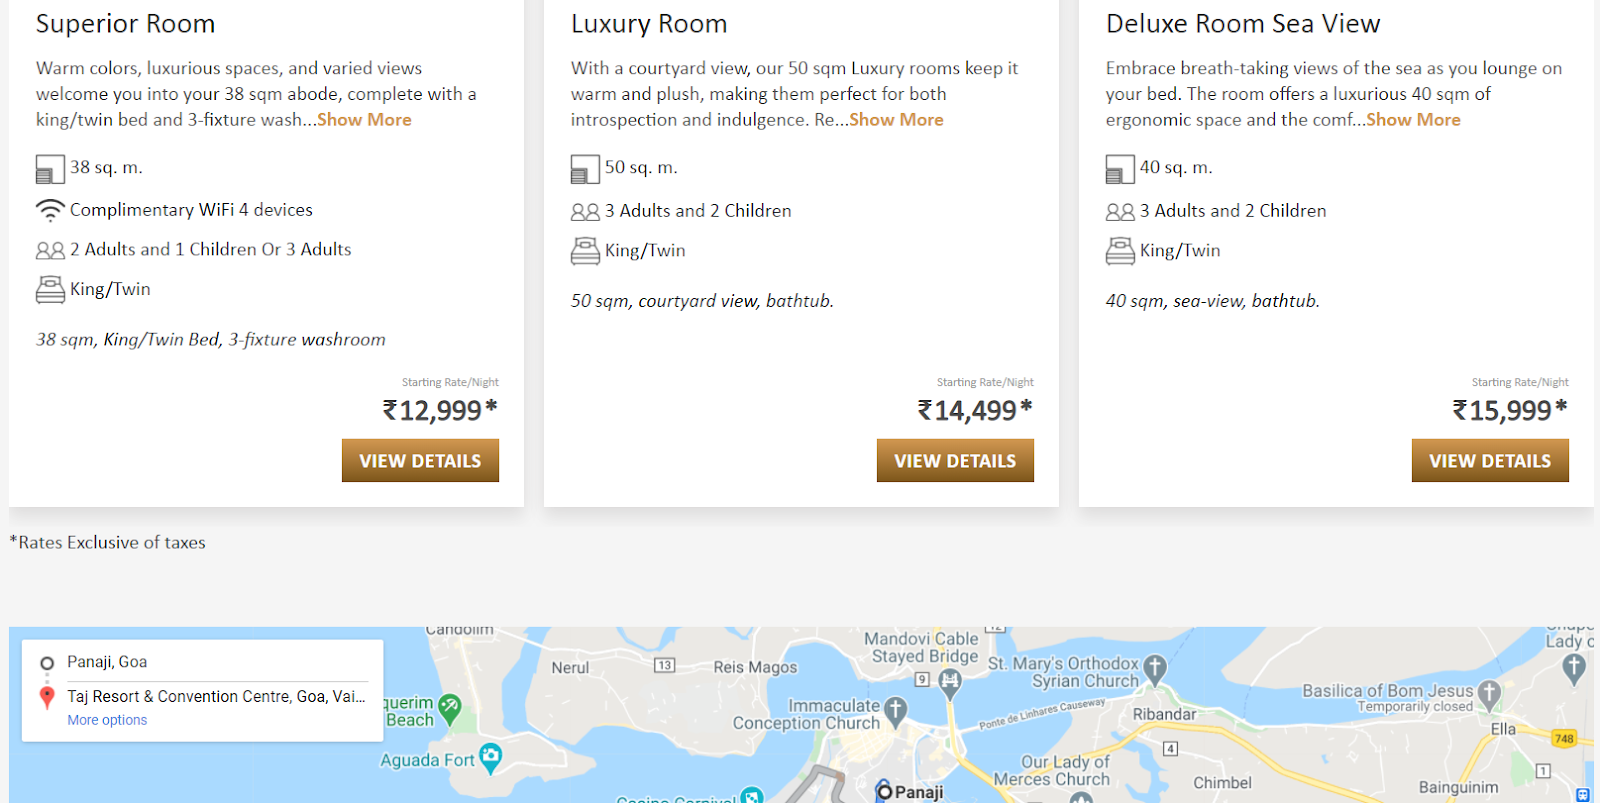Open More options in map directions
The image size is (1600, 803).
(107, 720)
